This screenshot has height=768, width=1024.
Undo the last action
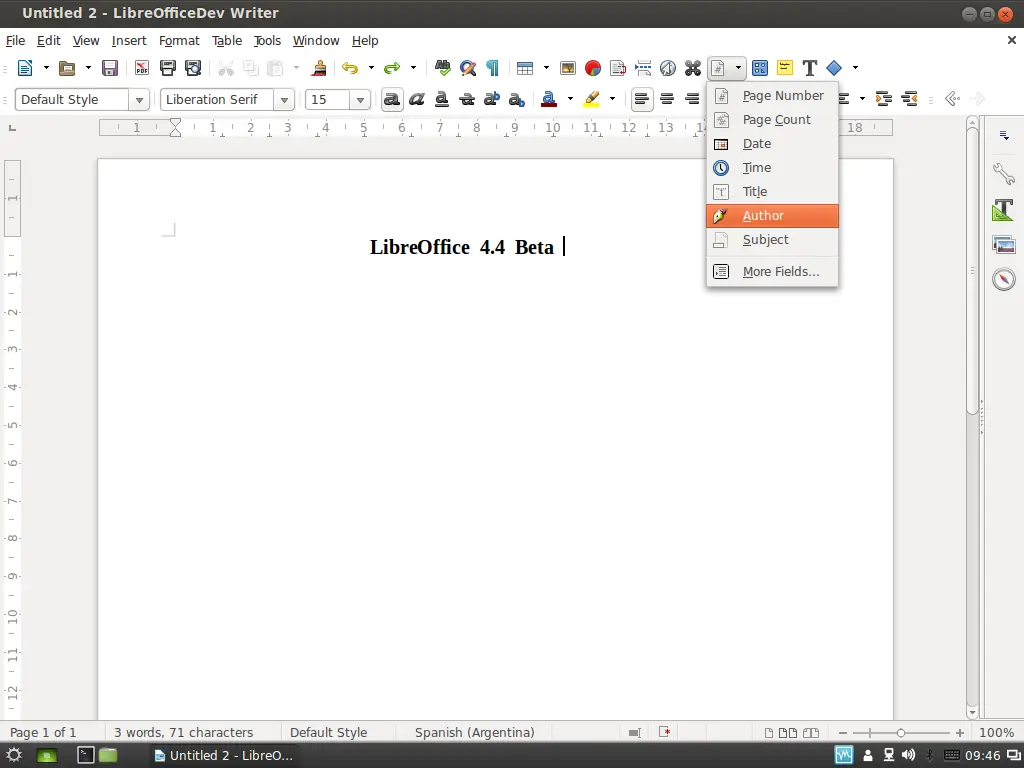tap(350, 68)
